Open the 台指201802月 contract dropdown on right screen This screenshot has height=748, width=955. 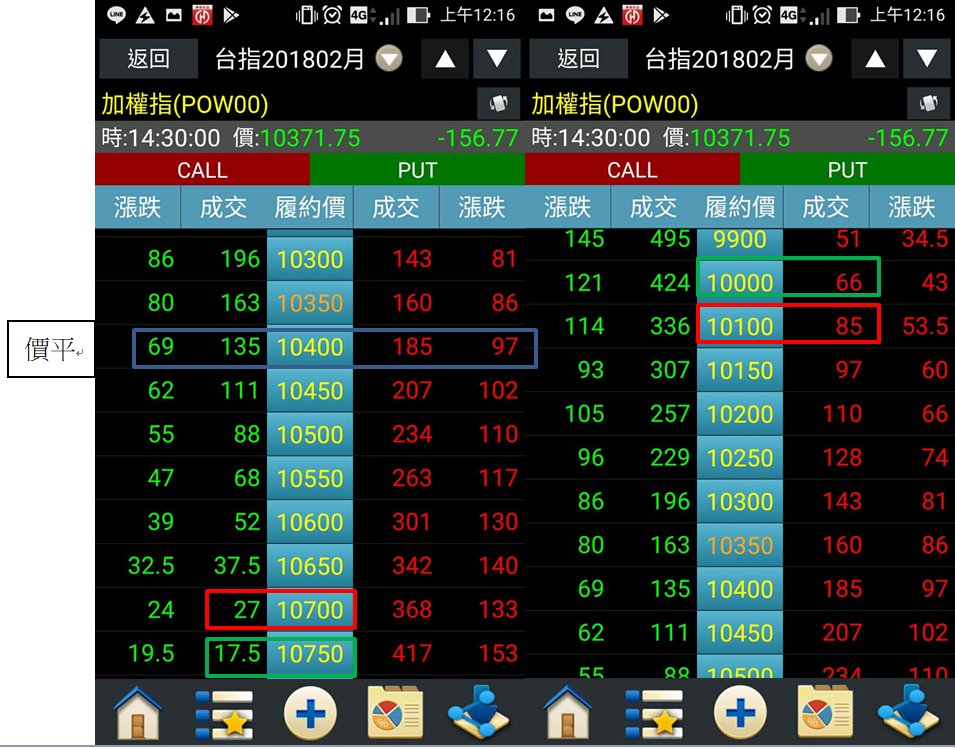[x=819, y=59]
